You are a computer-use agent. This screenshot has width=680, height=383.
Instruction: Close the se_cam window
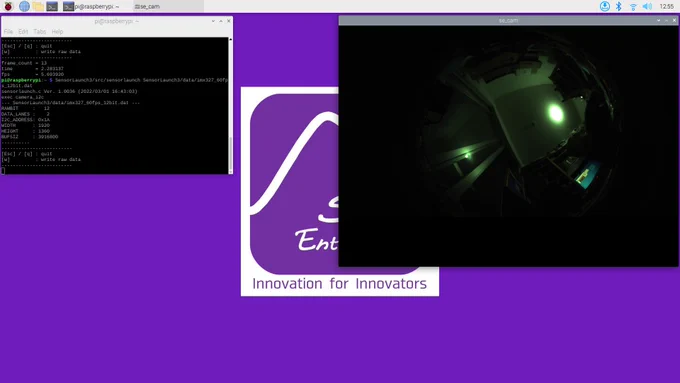[x=674, y=20]
